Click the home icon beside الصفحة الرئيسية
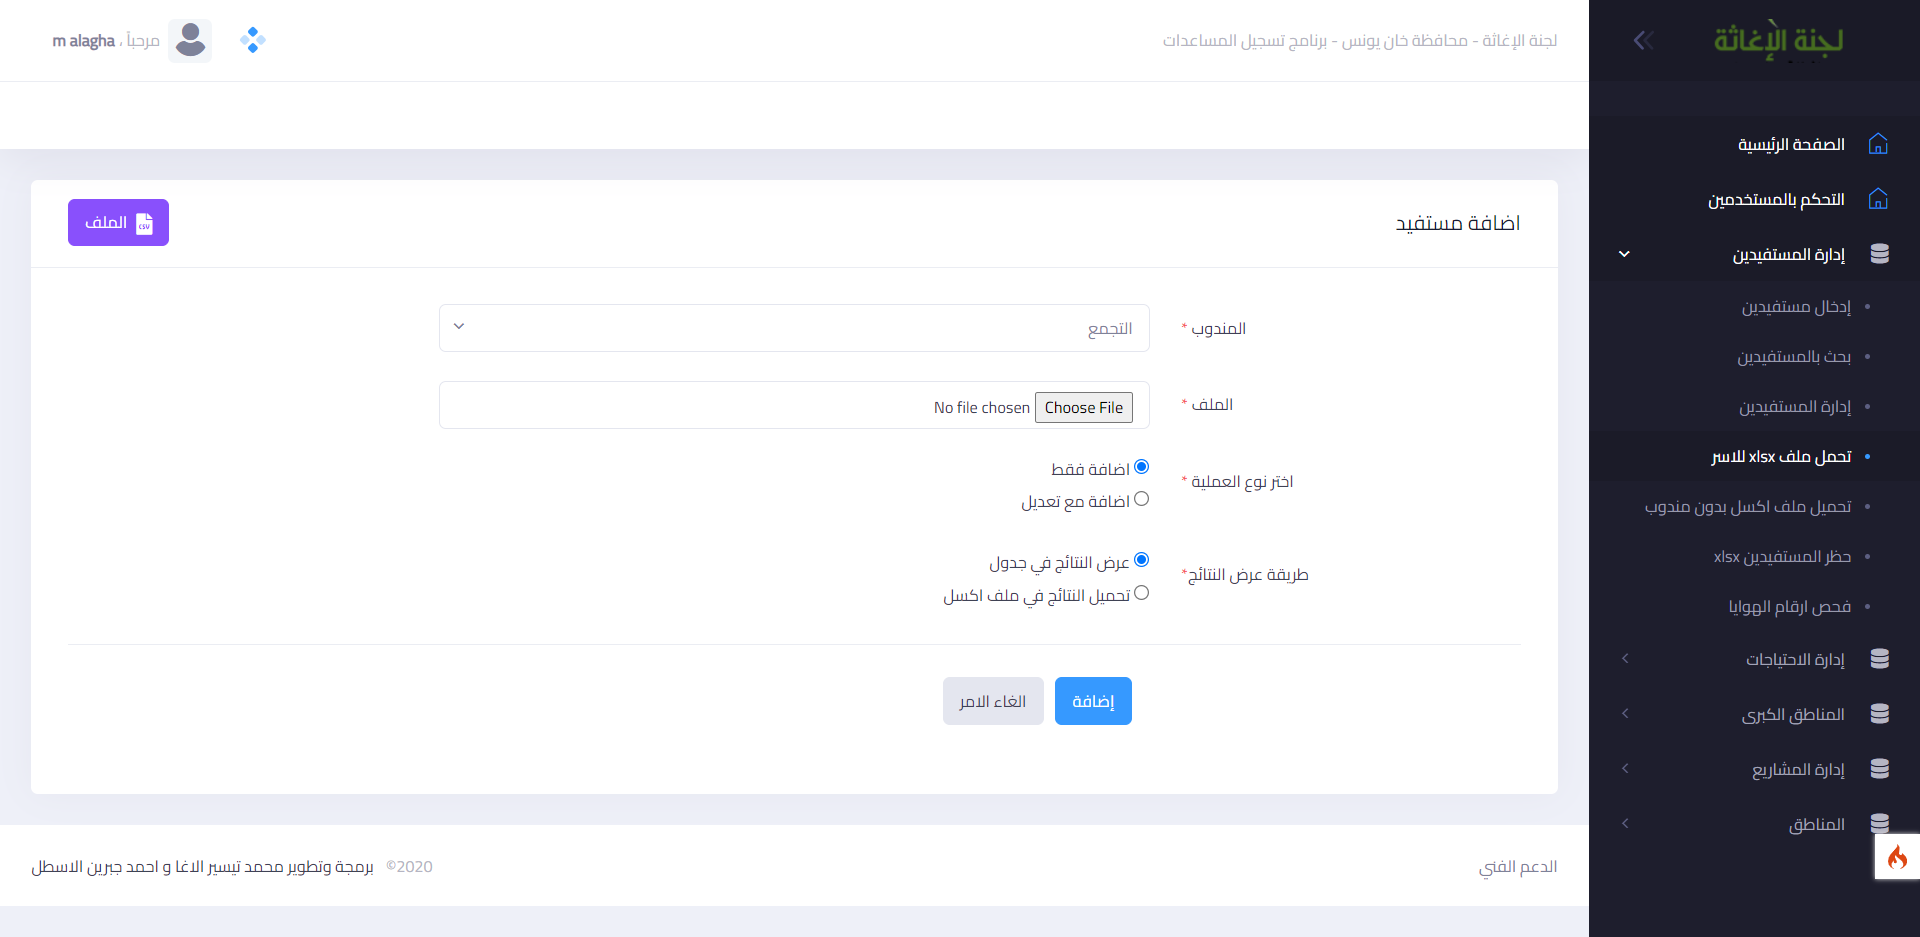 click(x=1878, y=144)
